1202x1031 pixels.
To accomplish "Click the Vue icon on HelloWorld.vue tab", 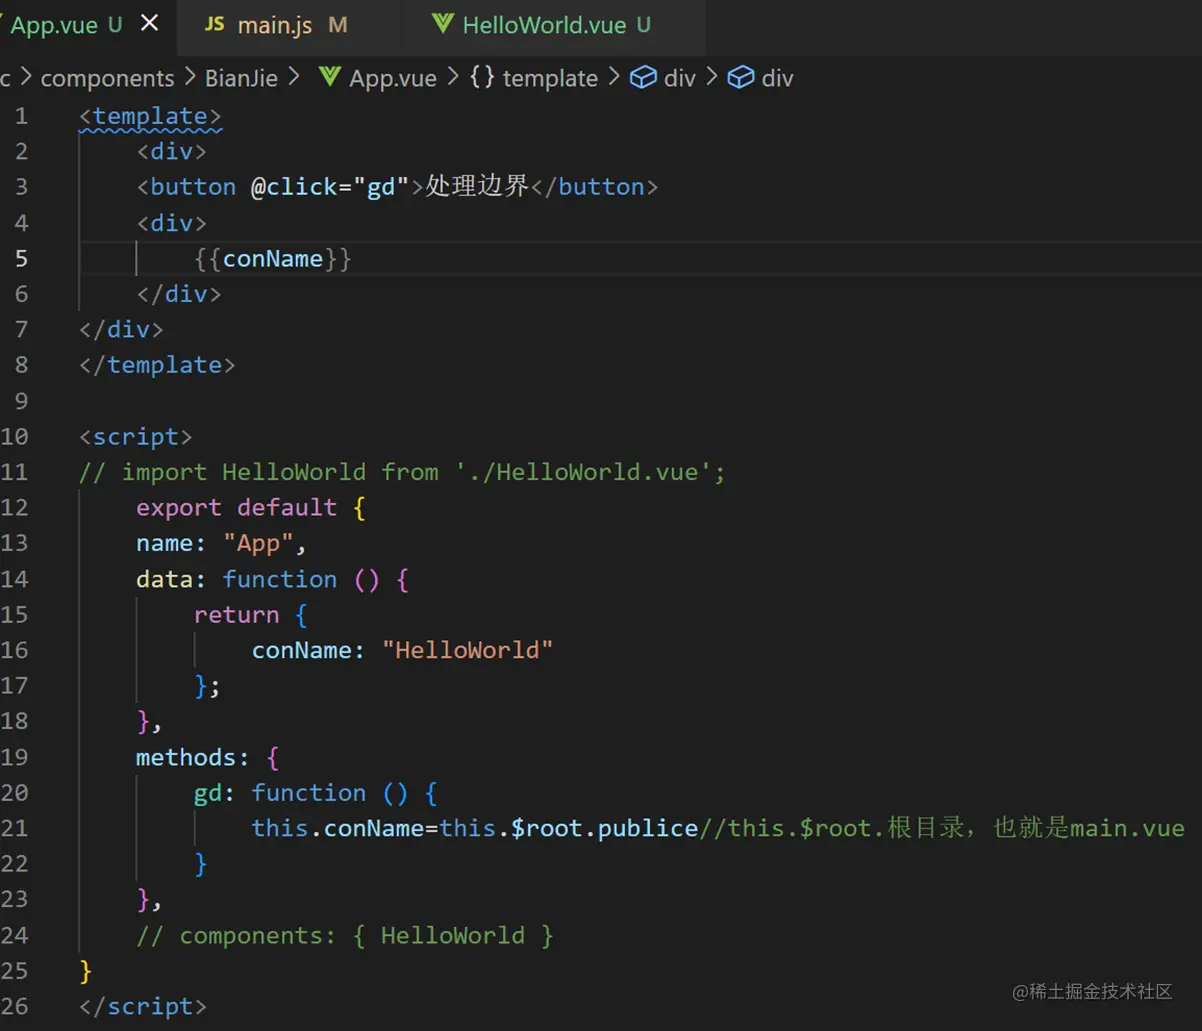I will tap(443, 25).
